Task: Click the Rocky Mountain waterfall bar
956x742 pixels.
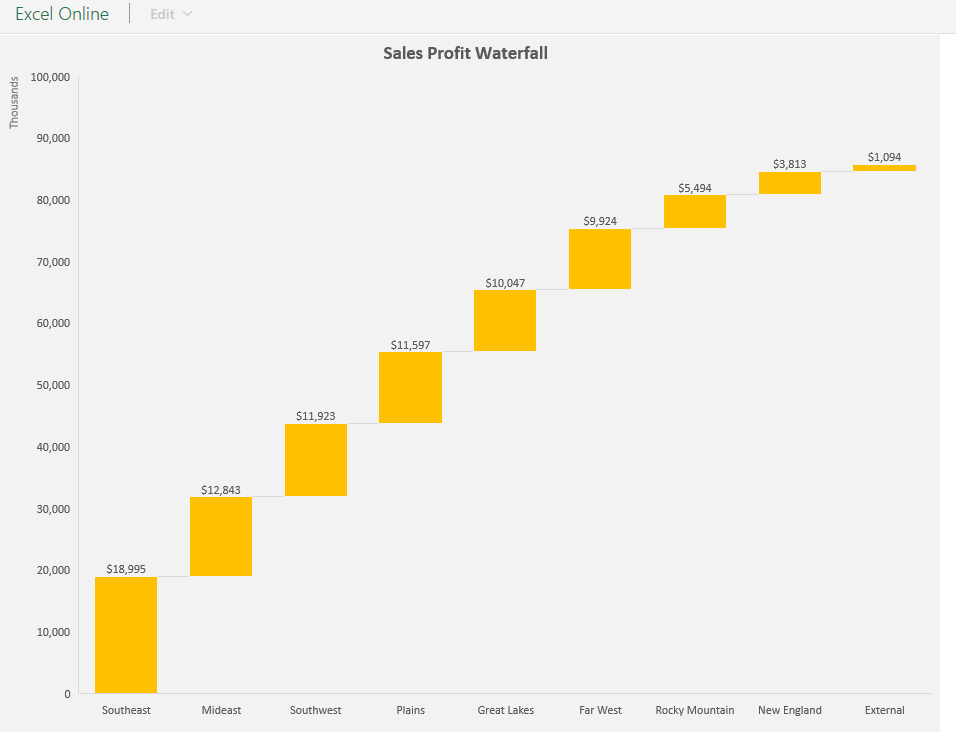Action: 694,211
